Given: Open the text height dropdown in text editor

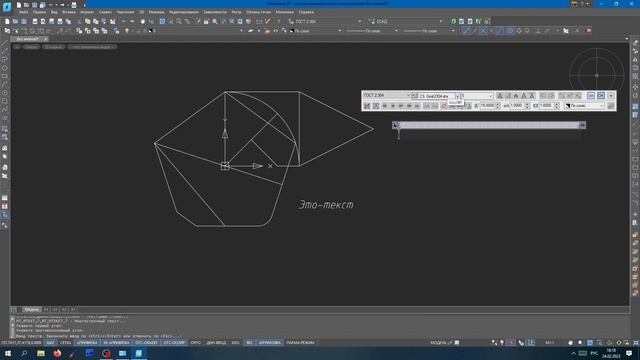Looking at the screenshot, I should pos(490,96).
